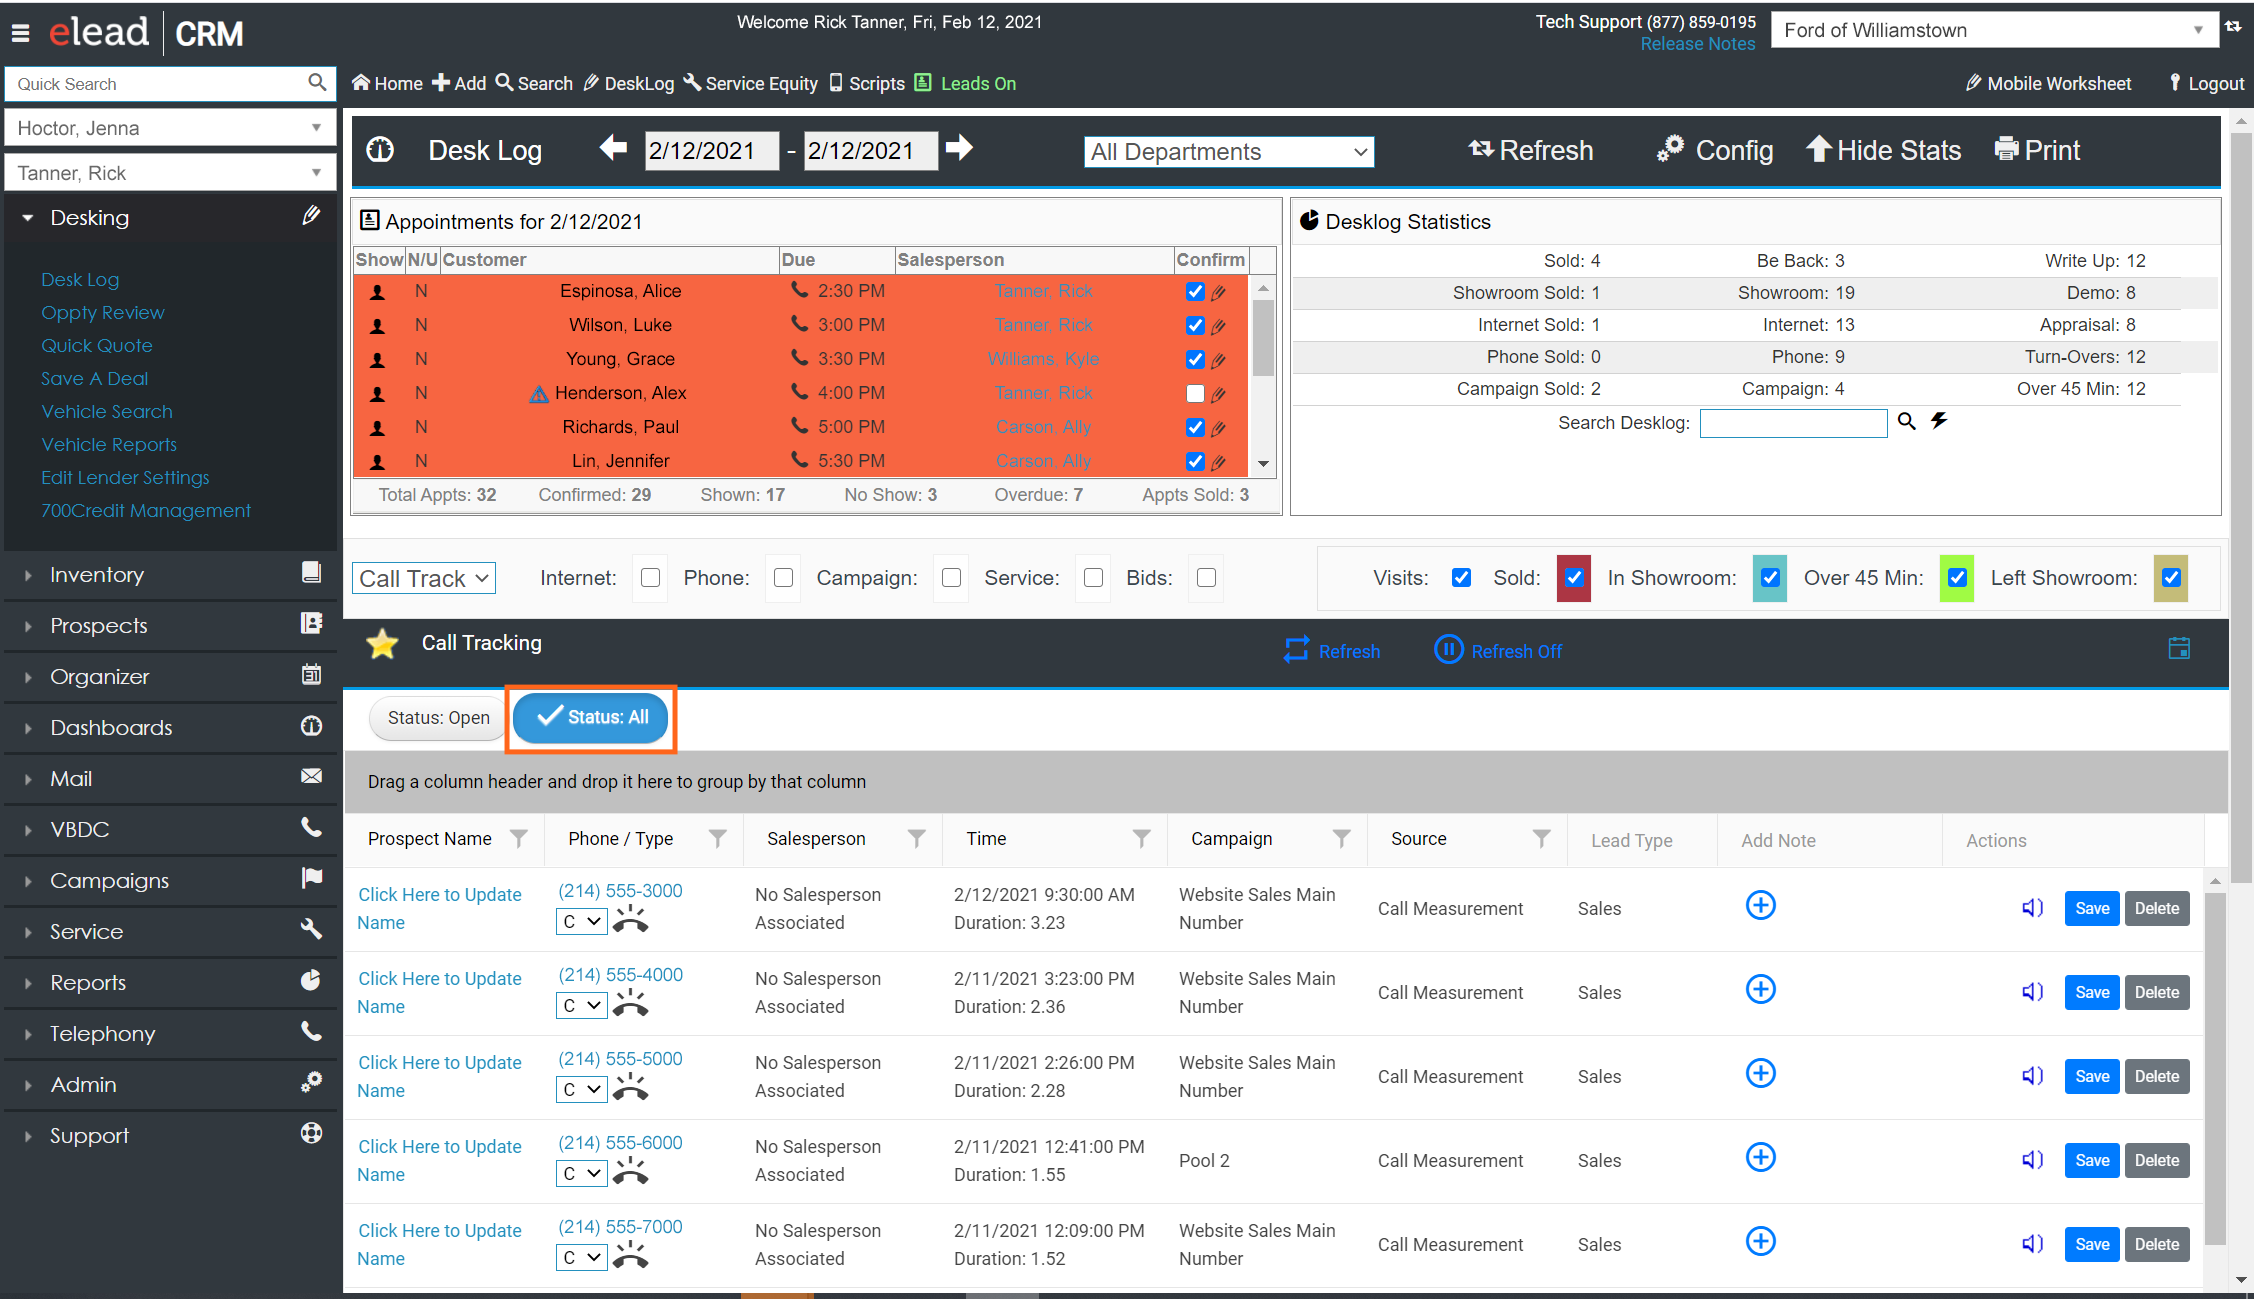2254x1299 pixels.
Task: Open Service Equity in top navigation
Action: (x=750, y=83)
